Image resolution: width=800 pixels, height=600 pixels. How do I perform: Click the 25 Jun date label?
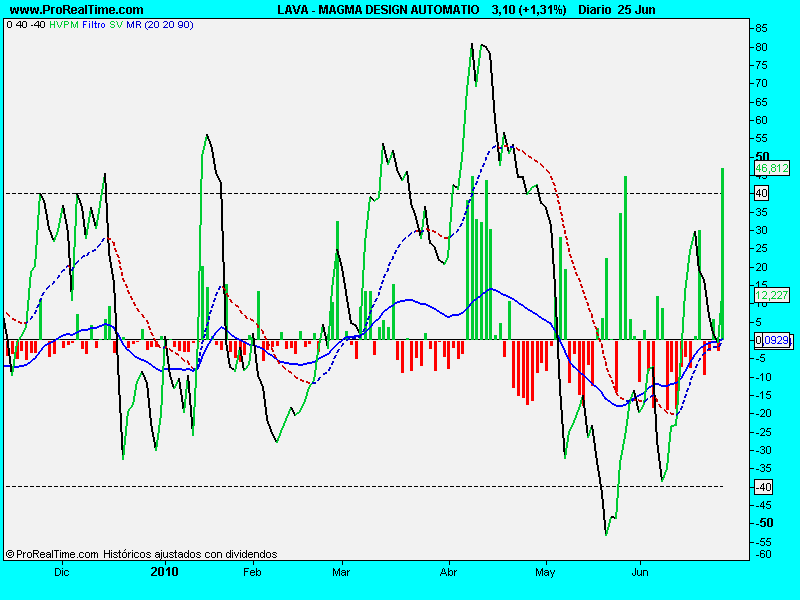(636, 10)
